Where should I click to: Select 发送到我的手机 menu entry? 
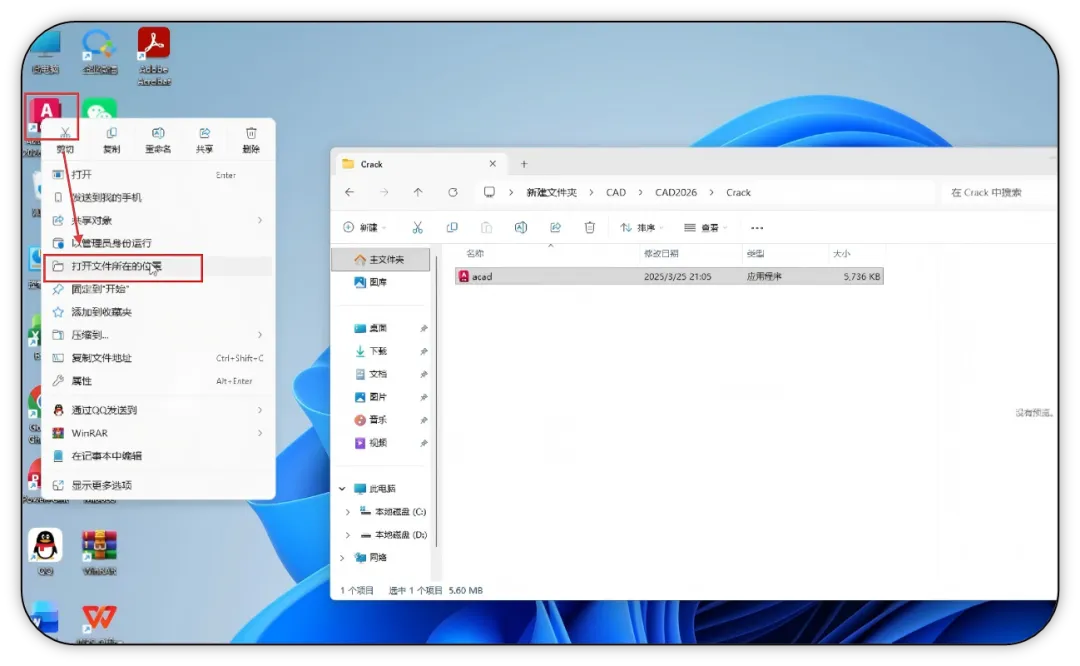pos(158,198)
